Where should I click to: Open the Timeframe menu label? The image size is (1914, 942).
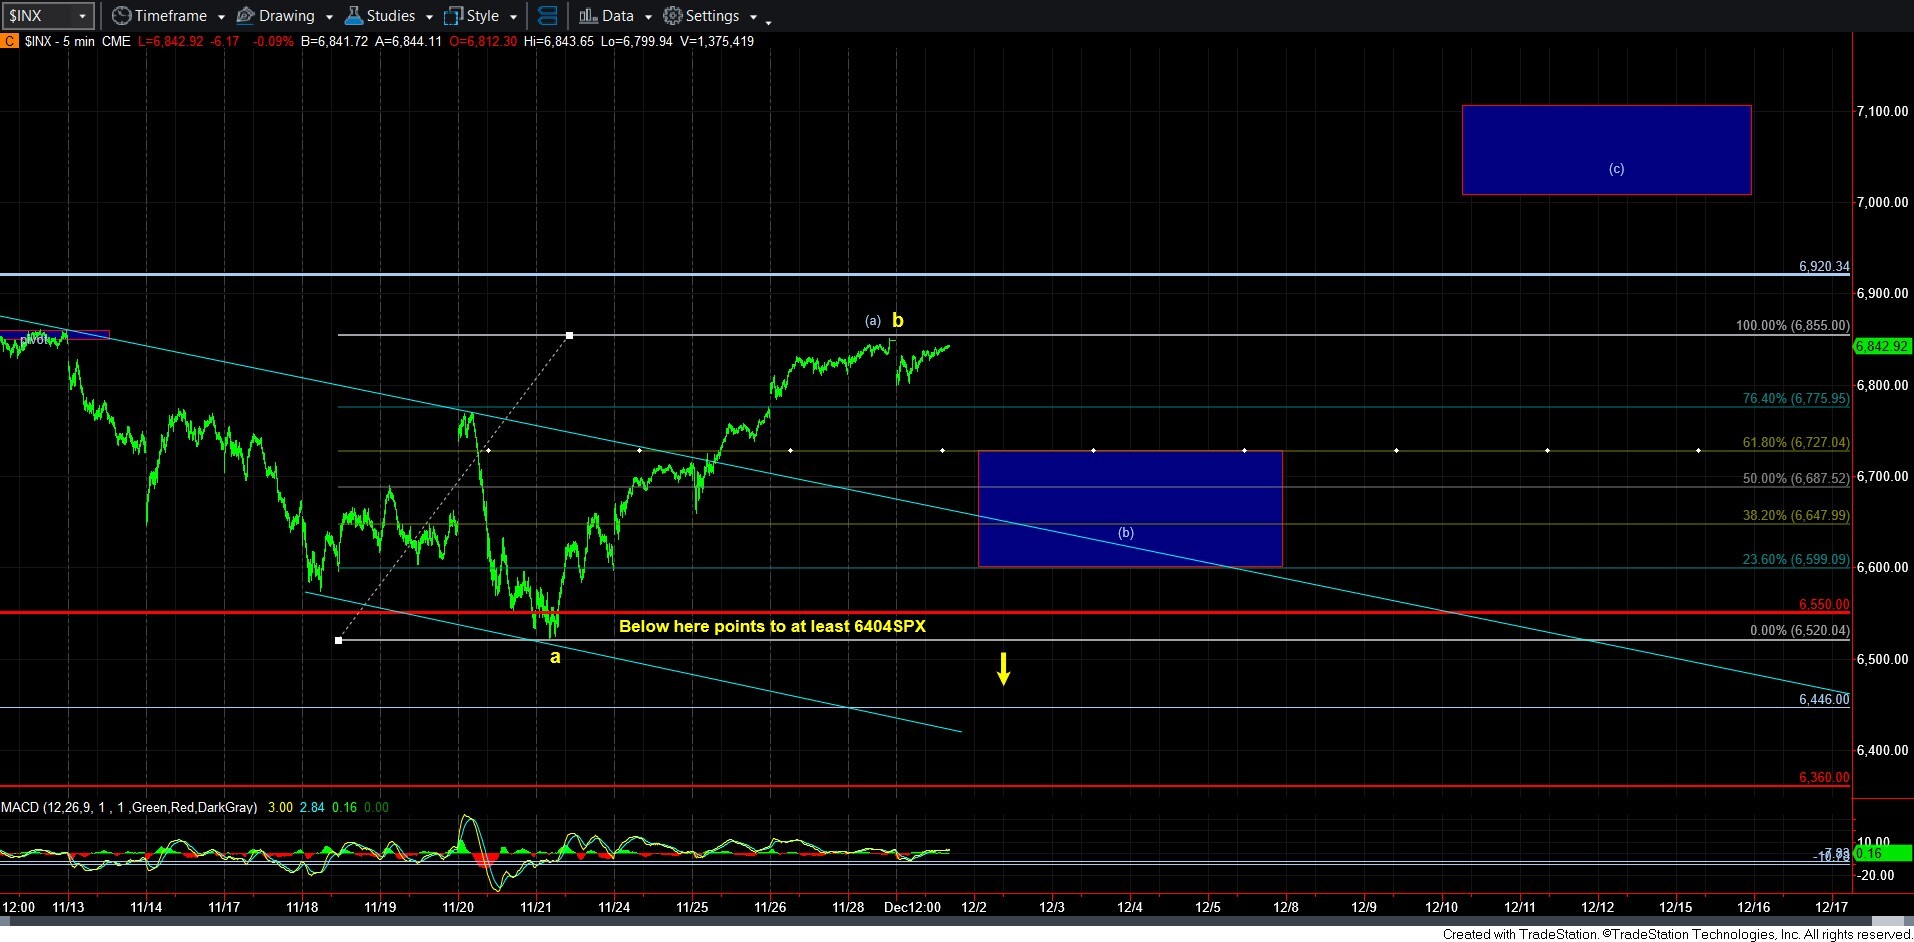coord(170,16)
